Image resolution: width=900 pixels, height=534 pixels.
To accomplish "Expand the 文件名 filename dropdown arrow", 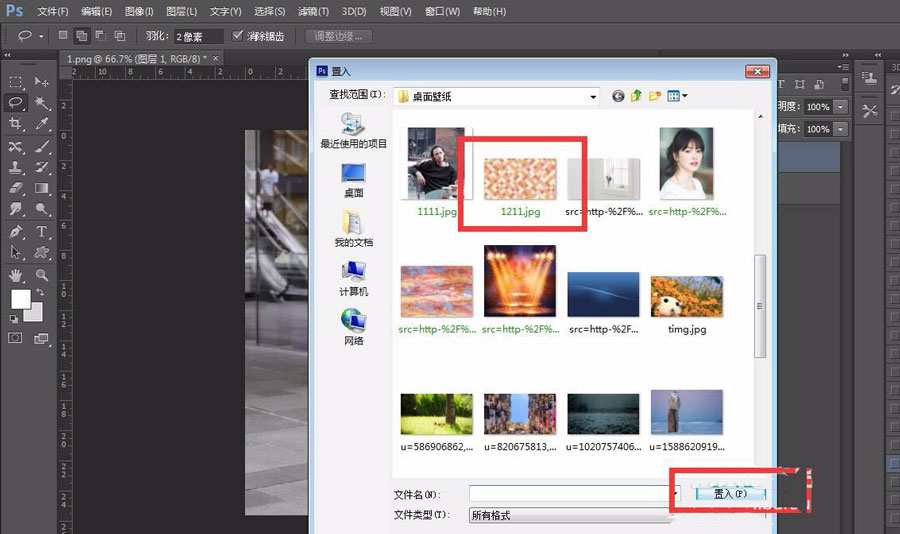I will pos(676,493).
